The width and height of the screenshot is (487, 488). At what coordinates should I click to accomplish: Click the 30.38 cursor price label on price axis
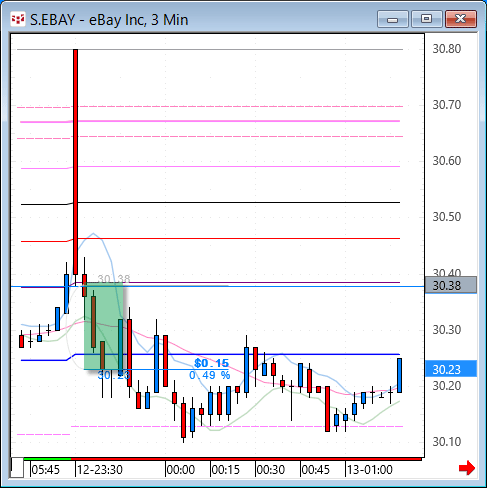pos(451,285)
